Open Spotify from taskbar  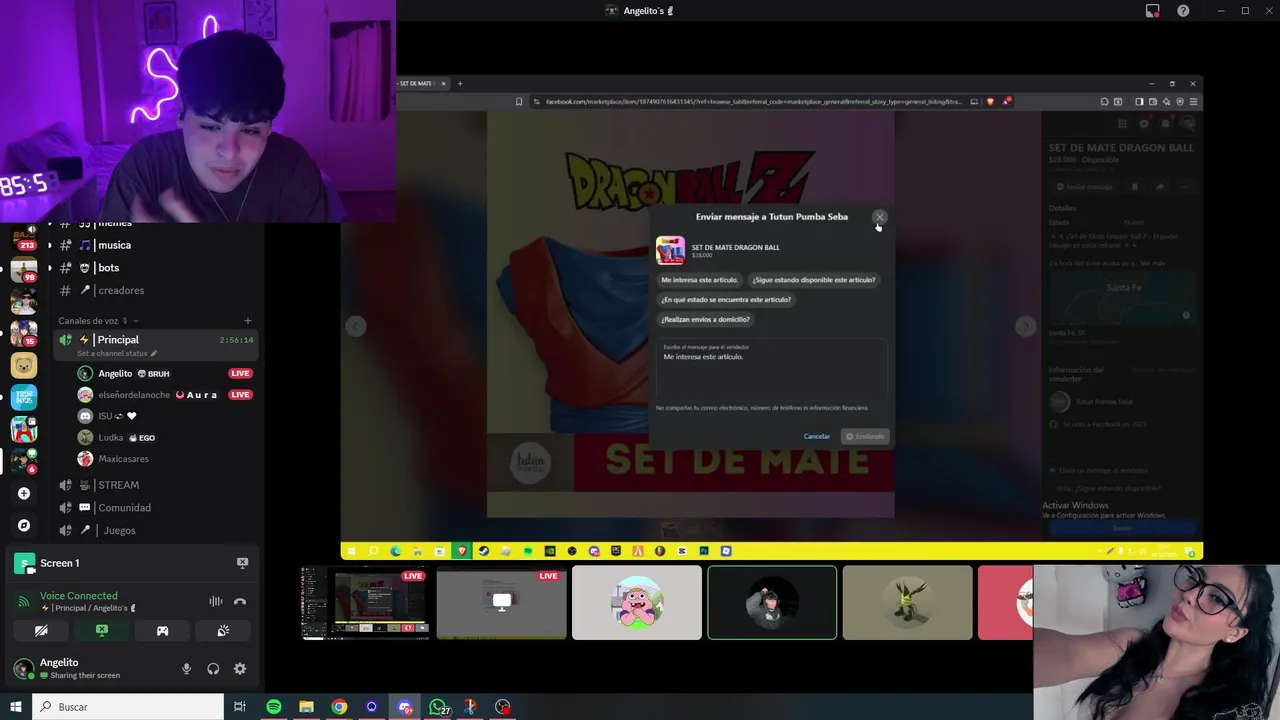tap(273, 707)
